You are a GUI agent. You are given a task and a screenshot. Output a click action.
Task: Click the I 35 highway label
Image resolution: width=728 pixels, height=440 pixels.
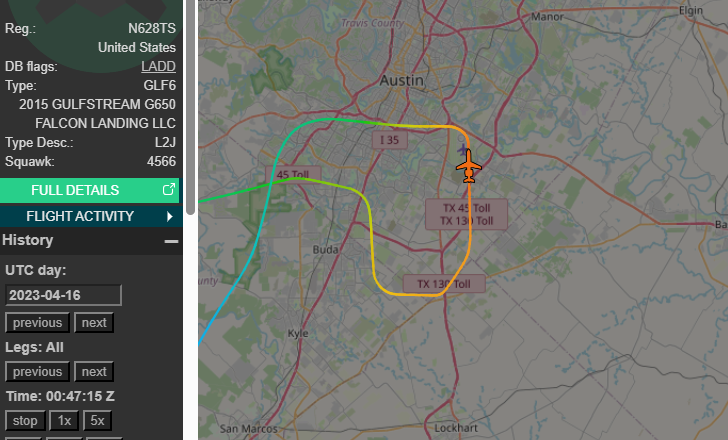pos(390,140)
